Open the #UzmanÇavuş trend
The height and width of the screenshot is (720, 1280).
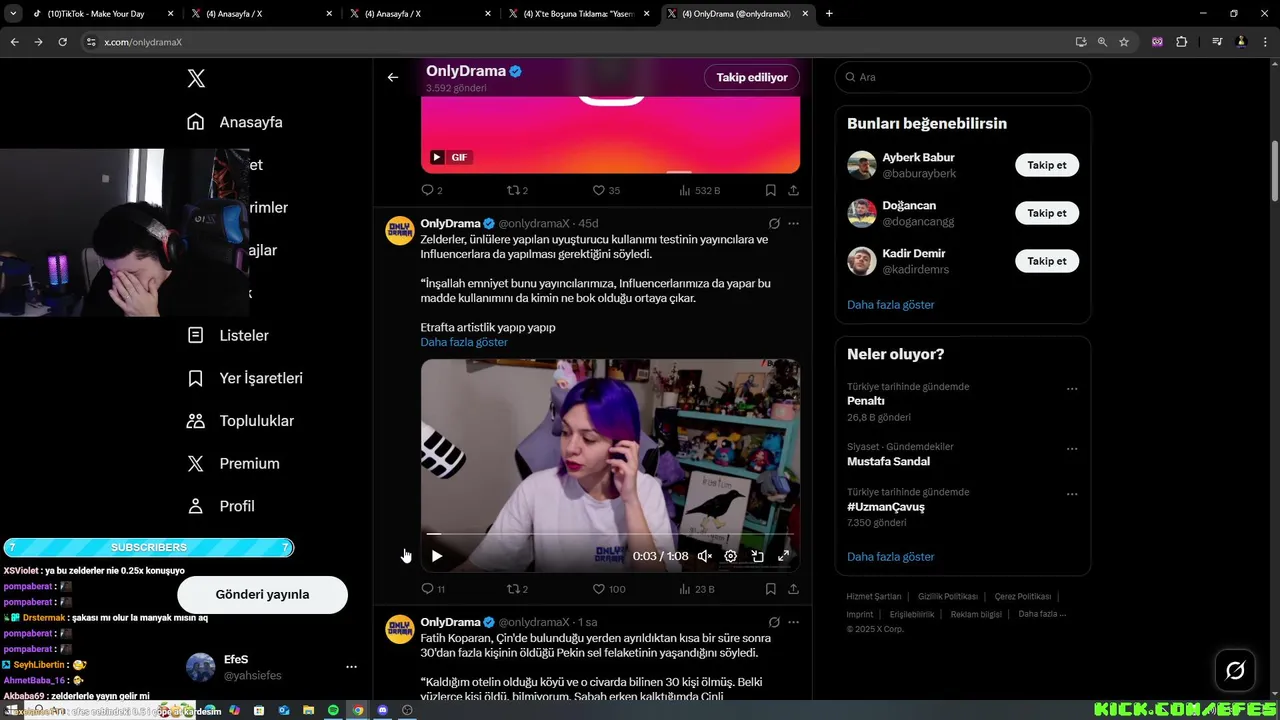pos(885,507)
